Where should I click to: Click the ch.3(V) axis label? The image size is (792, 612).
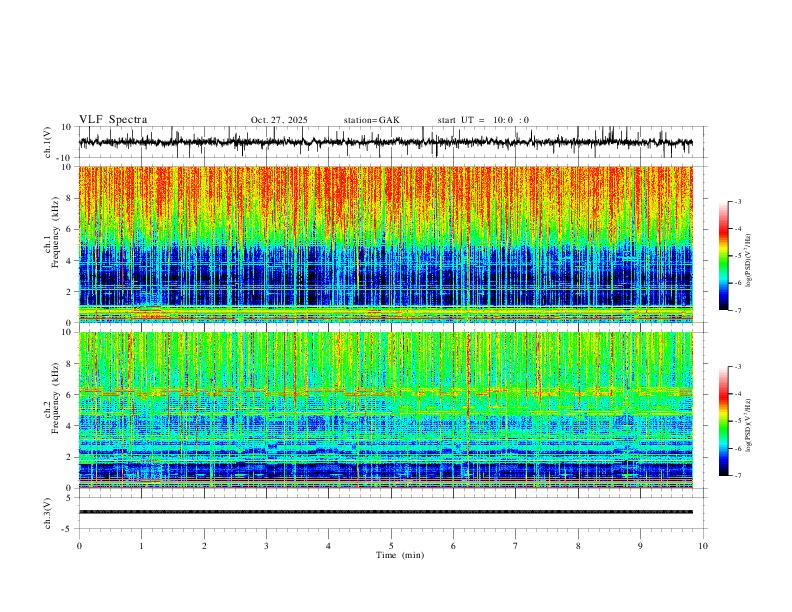point(48,513)
